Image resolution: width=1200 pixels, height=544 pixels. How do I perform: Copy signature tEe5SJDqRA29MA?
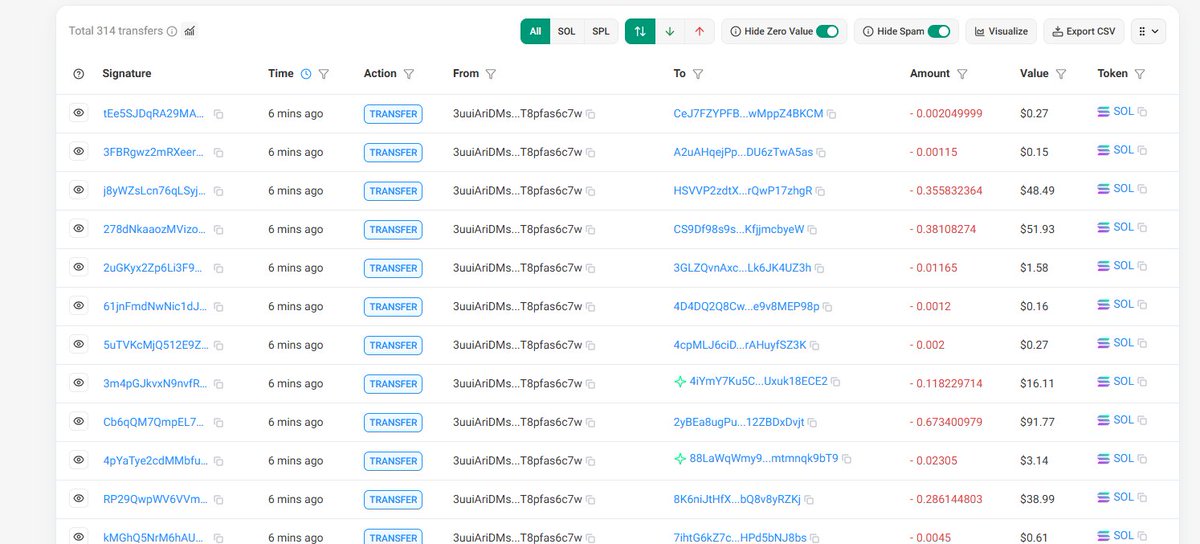click(218, 115)
